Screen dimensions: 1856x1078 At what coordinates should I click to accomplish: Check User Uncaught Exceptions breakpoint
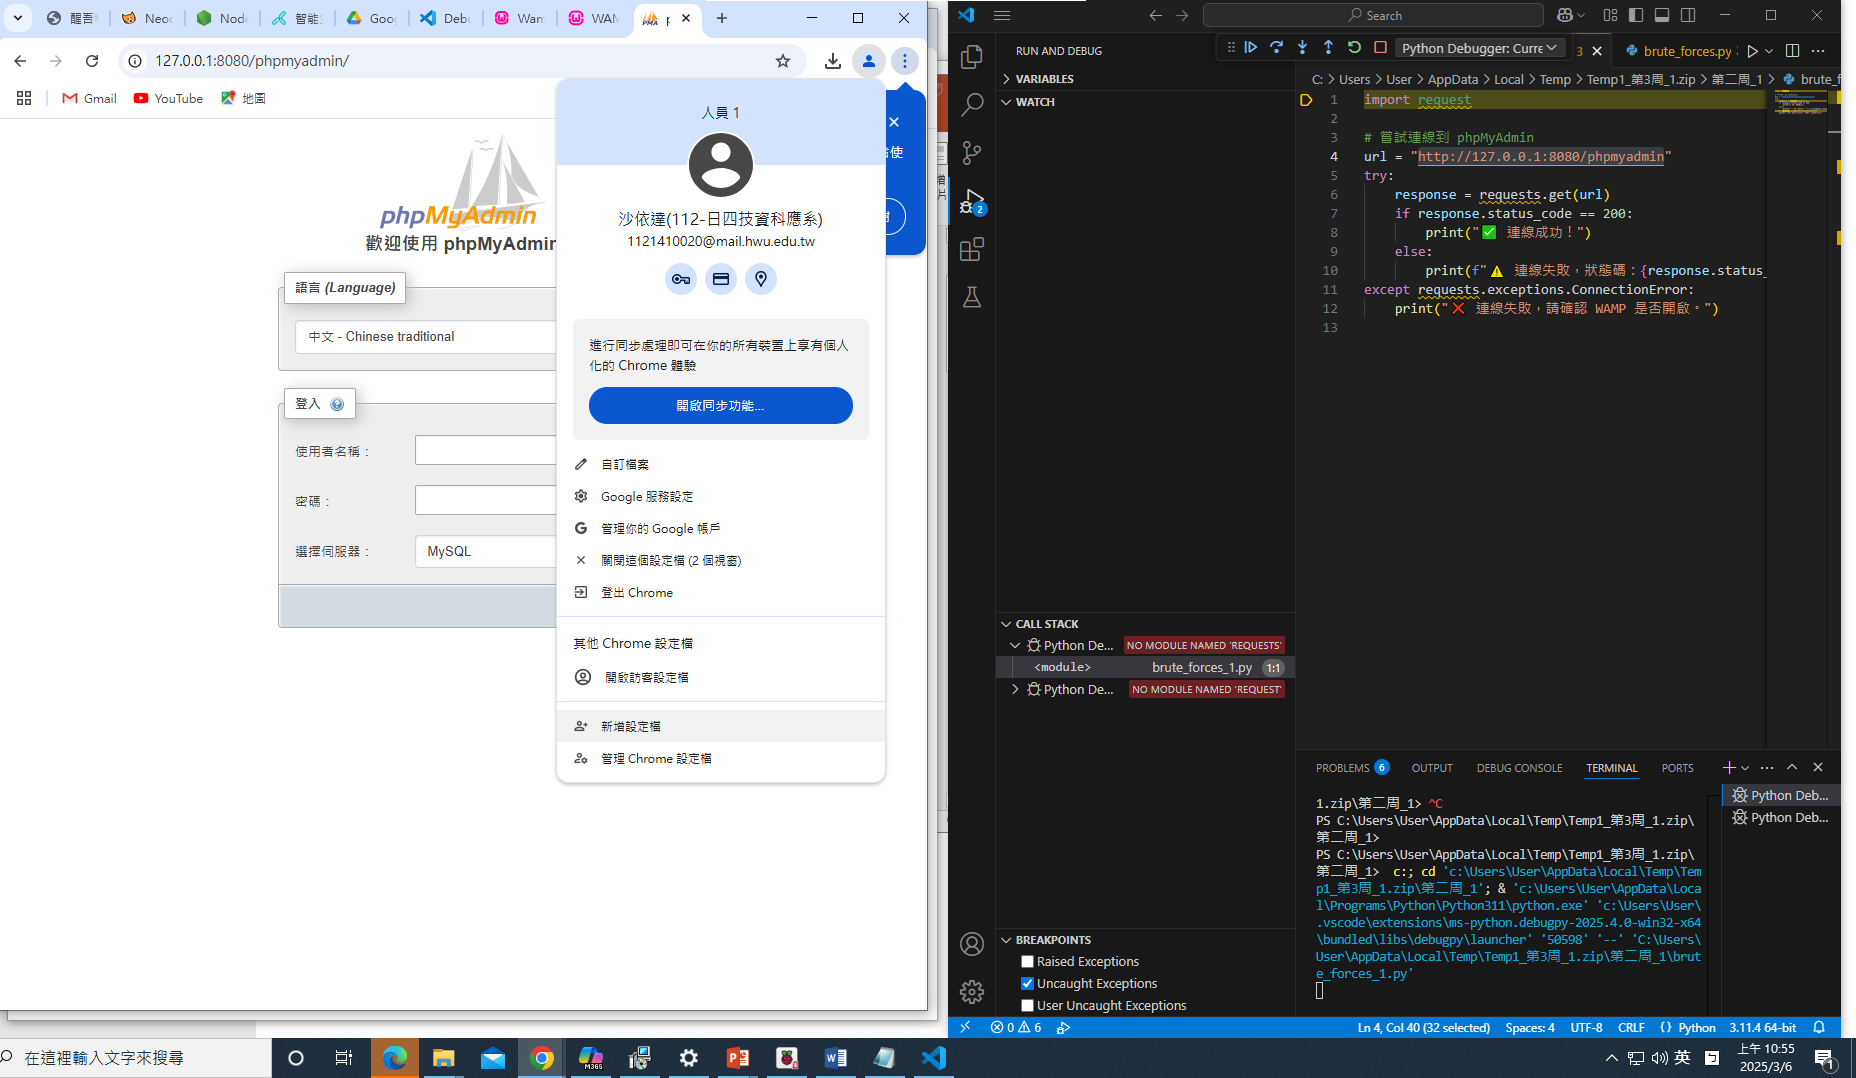click(1027, 1006)
